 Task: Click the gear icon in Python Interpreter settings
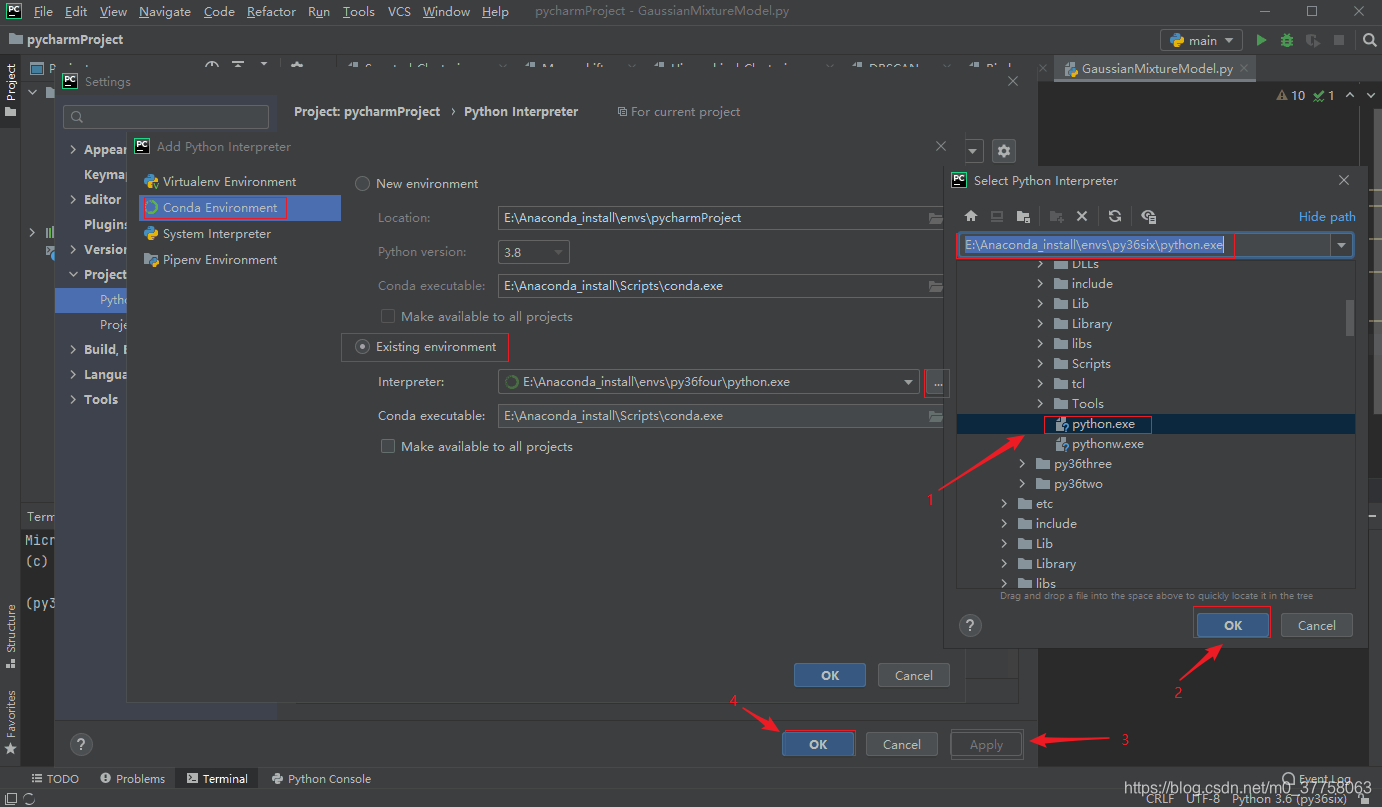pos(1004,151)
